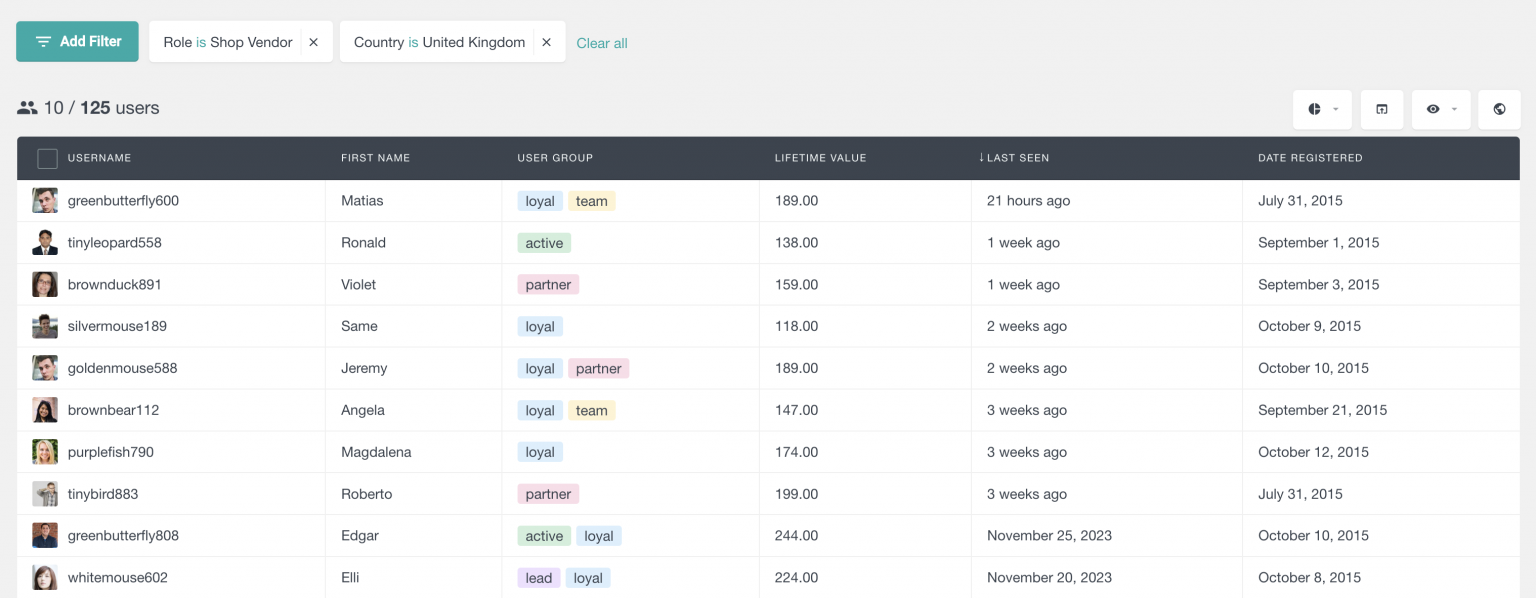
Task: Sort by the Last Seen column
Action: click(1017, 158)
